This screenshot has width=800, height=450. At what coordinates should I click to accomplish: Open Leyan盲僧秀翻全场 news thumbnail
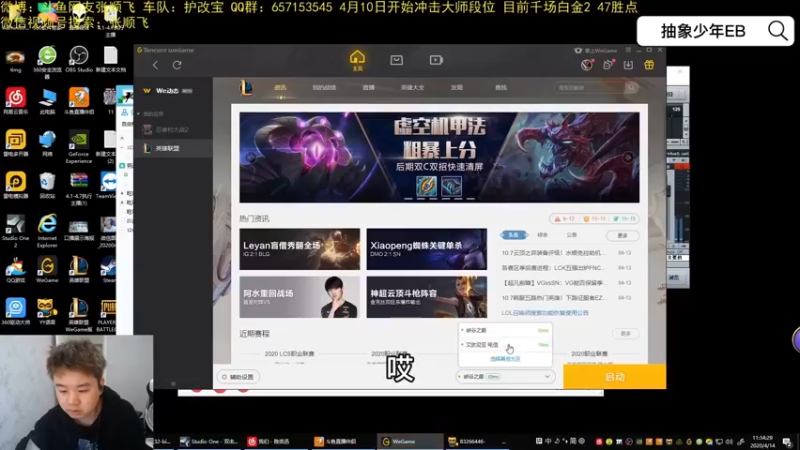tap(299, 249)
